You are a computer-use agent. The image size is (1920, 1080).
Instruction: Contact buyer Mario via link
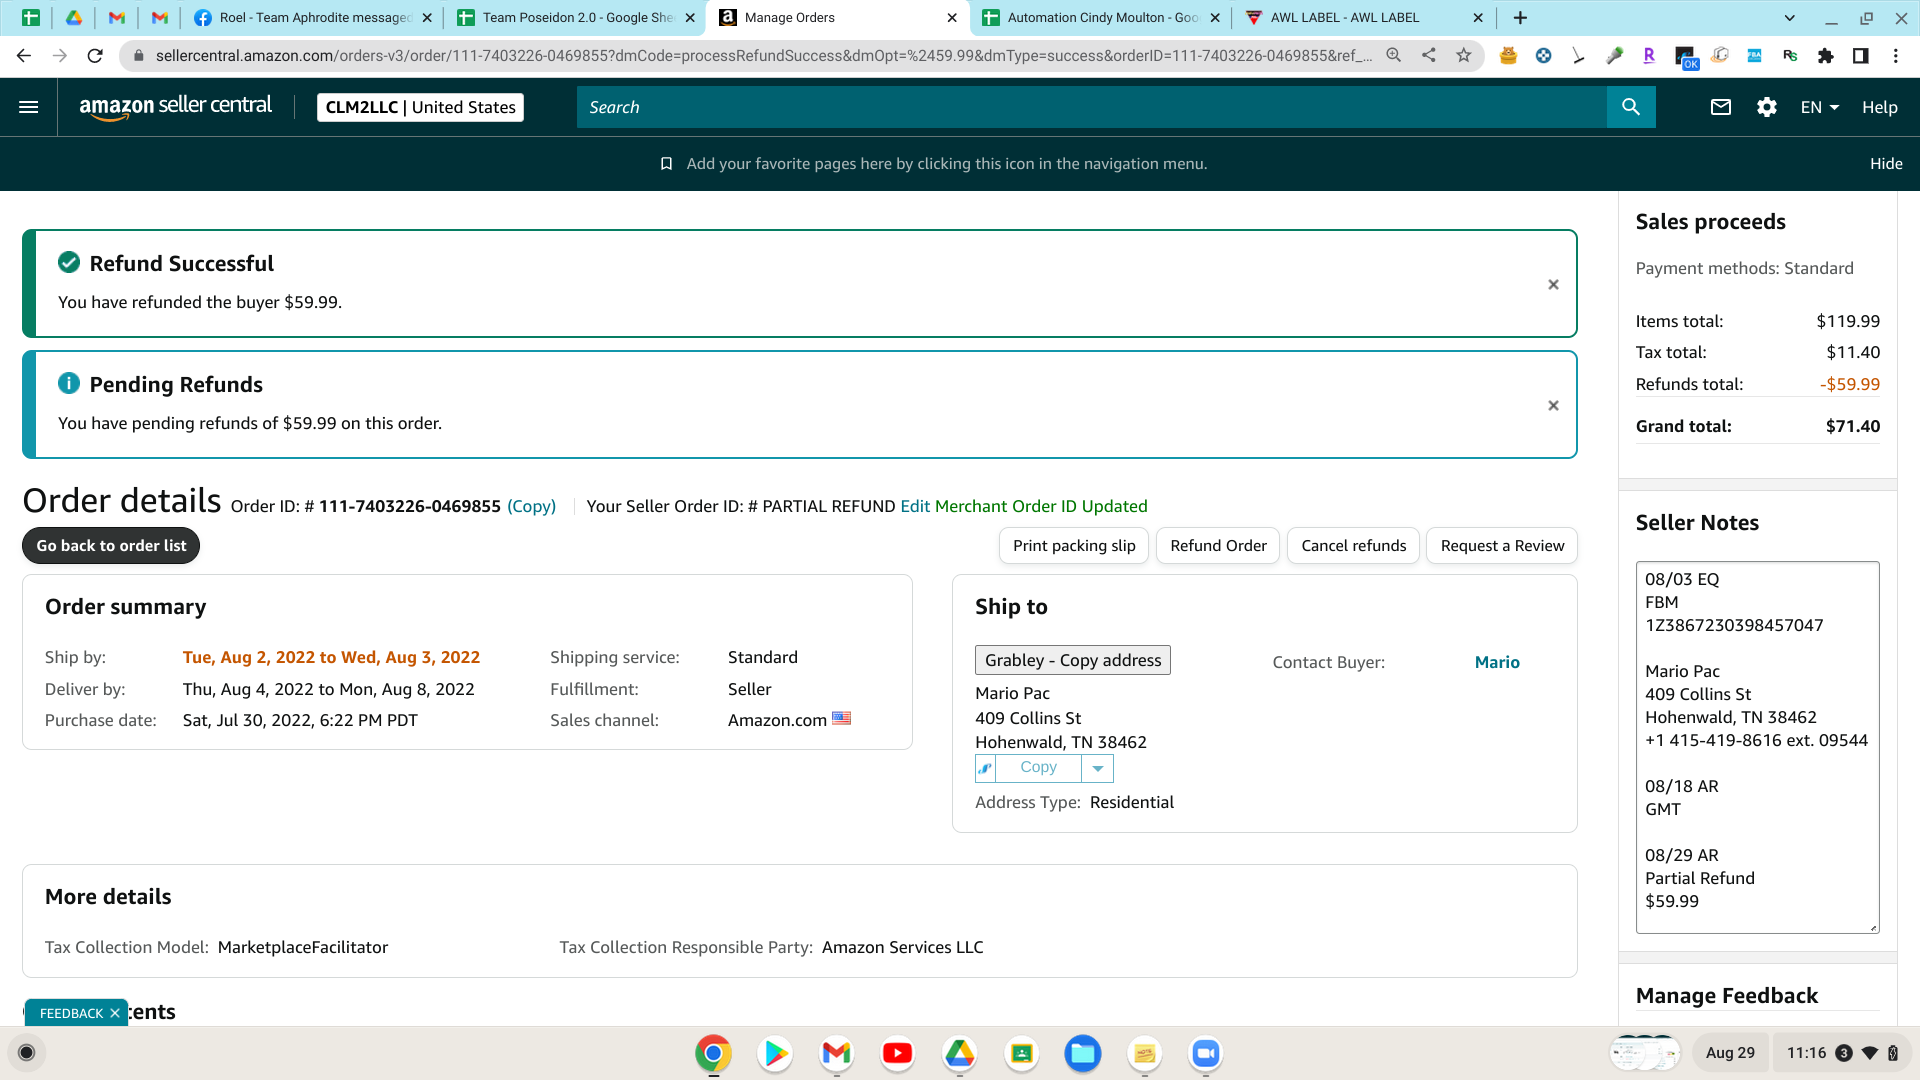click(x=1497, y=662)
